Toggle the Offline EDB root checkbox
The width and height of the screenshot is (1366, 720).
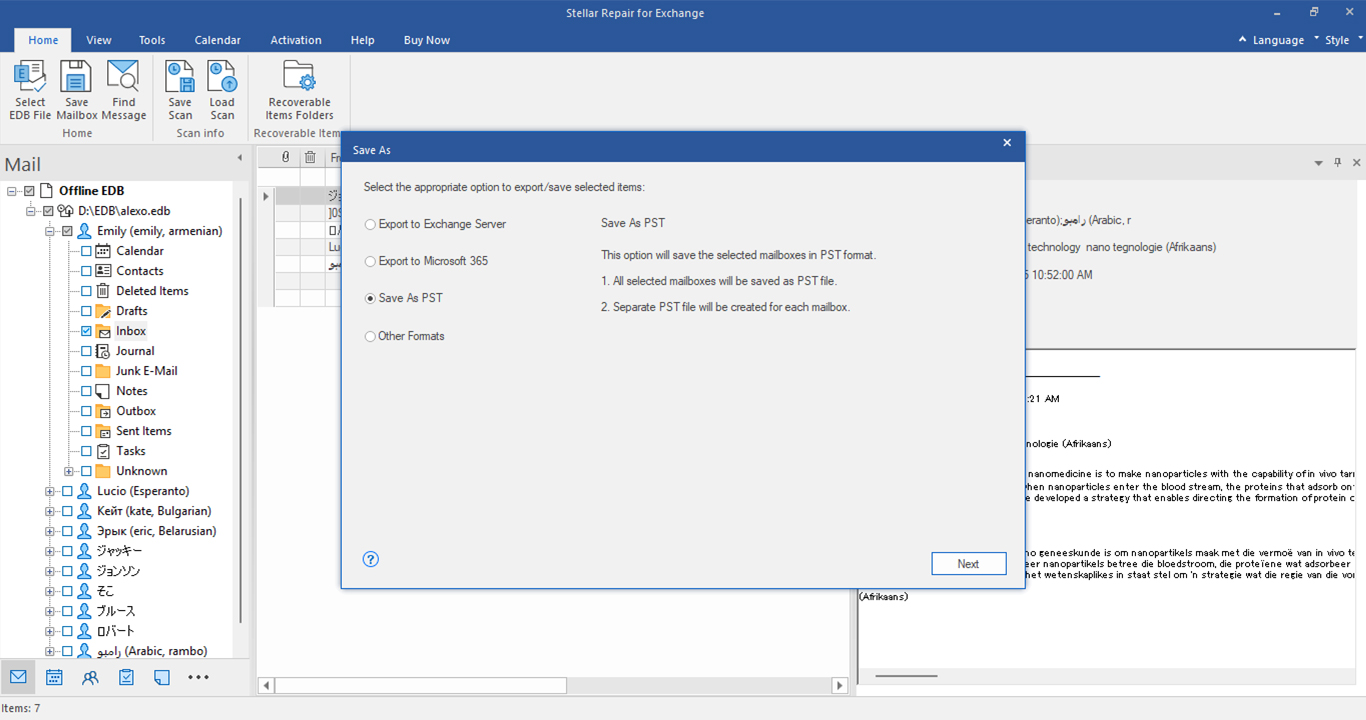coord(29,191)
